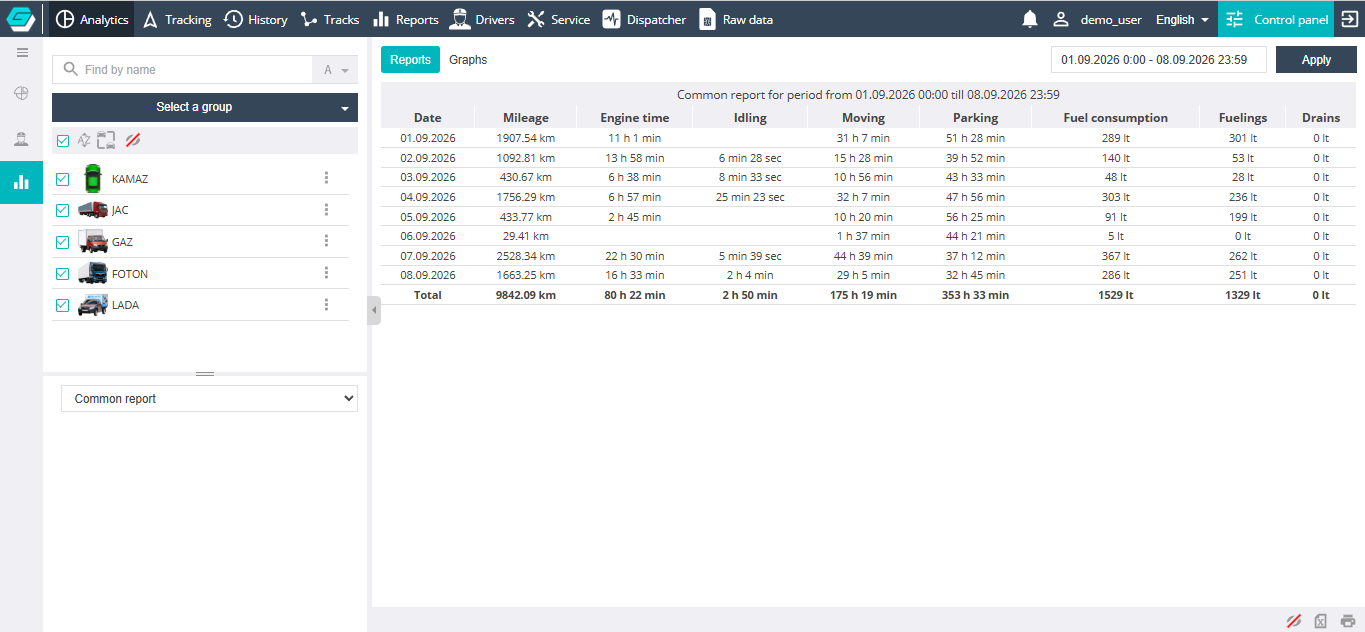Screen dimensions: 1365x632
Task: Uncheck the KAMAZ vehicle checkbox
Action: (63, 179)
